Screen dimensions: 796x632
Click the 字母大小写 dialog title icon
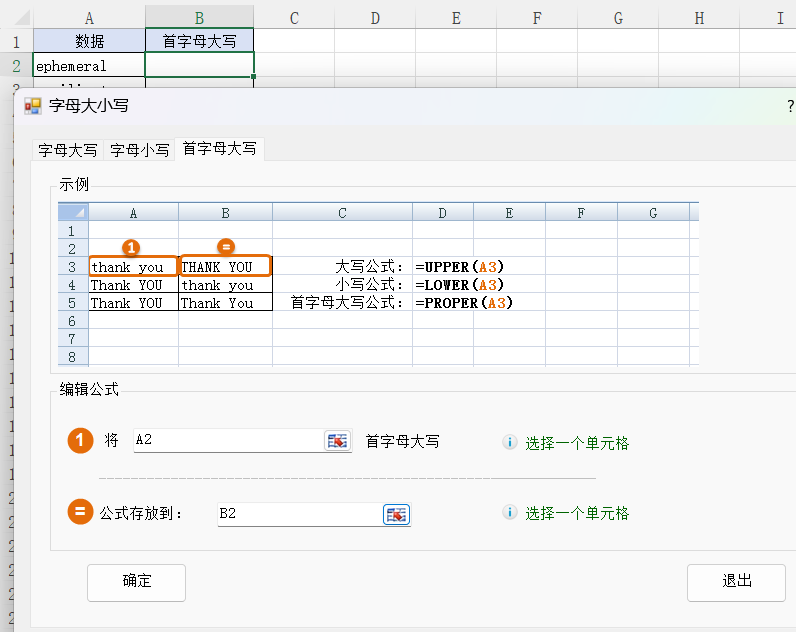pos(33,105)
